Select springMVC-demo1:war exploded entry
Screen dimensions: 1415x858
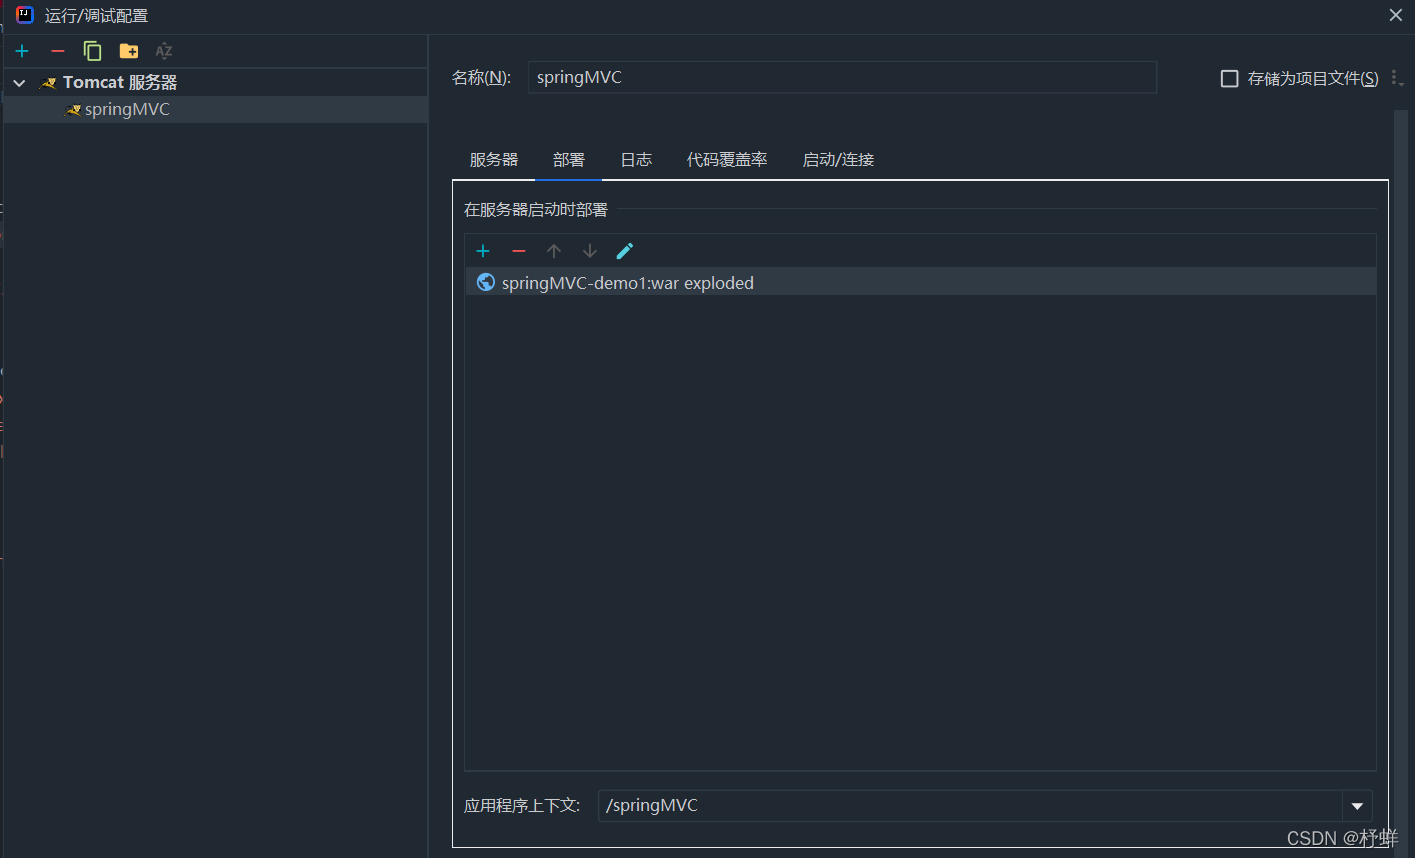921,282
